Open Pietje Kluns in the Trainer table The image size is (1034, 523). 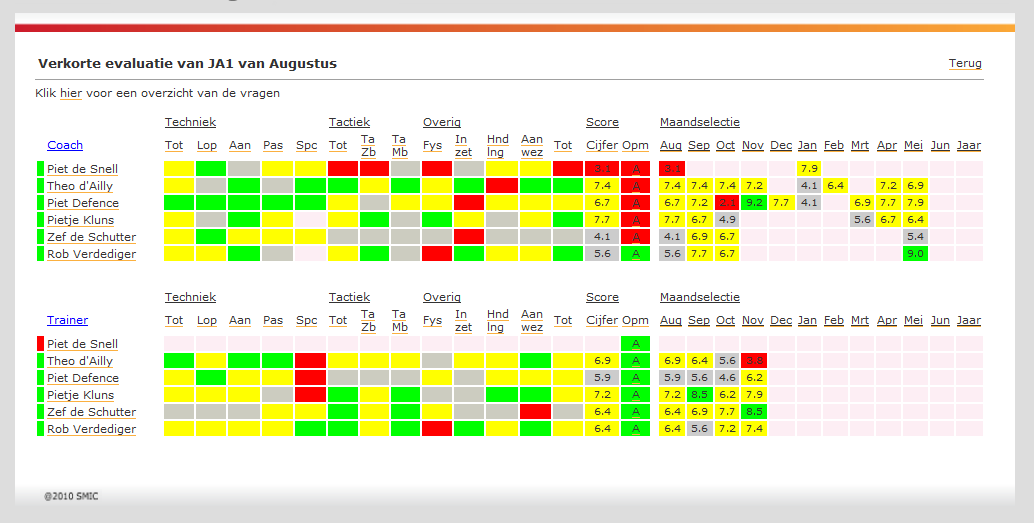pyautogui.click(x=80, y=395)
